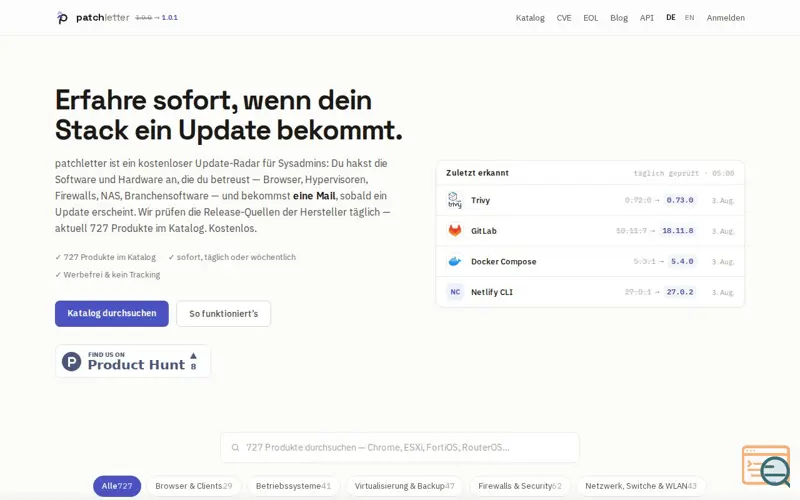The height and width of the screenshot is (500, 800).
Task: Switch language to EN
Action: coord(689,17)
